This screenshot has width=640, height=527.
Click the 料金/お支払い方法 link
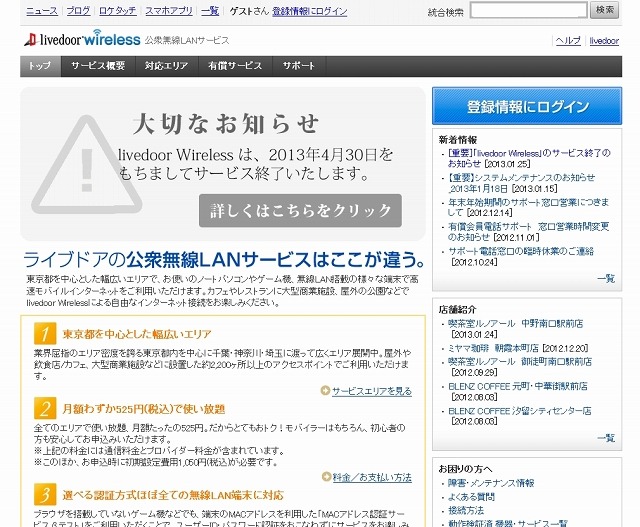click(372, 477)
